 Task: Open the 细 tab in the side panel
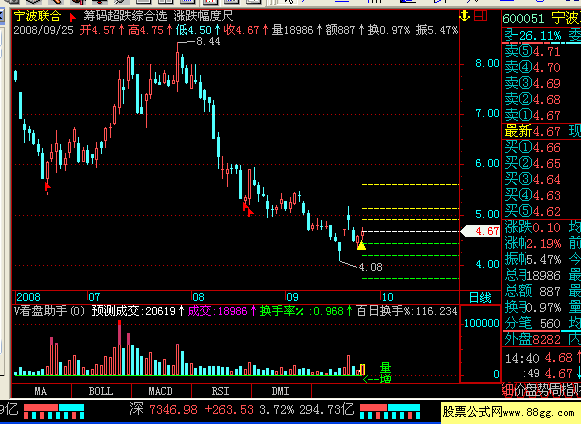click(507, 391)
